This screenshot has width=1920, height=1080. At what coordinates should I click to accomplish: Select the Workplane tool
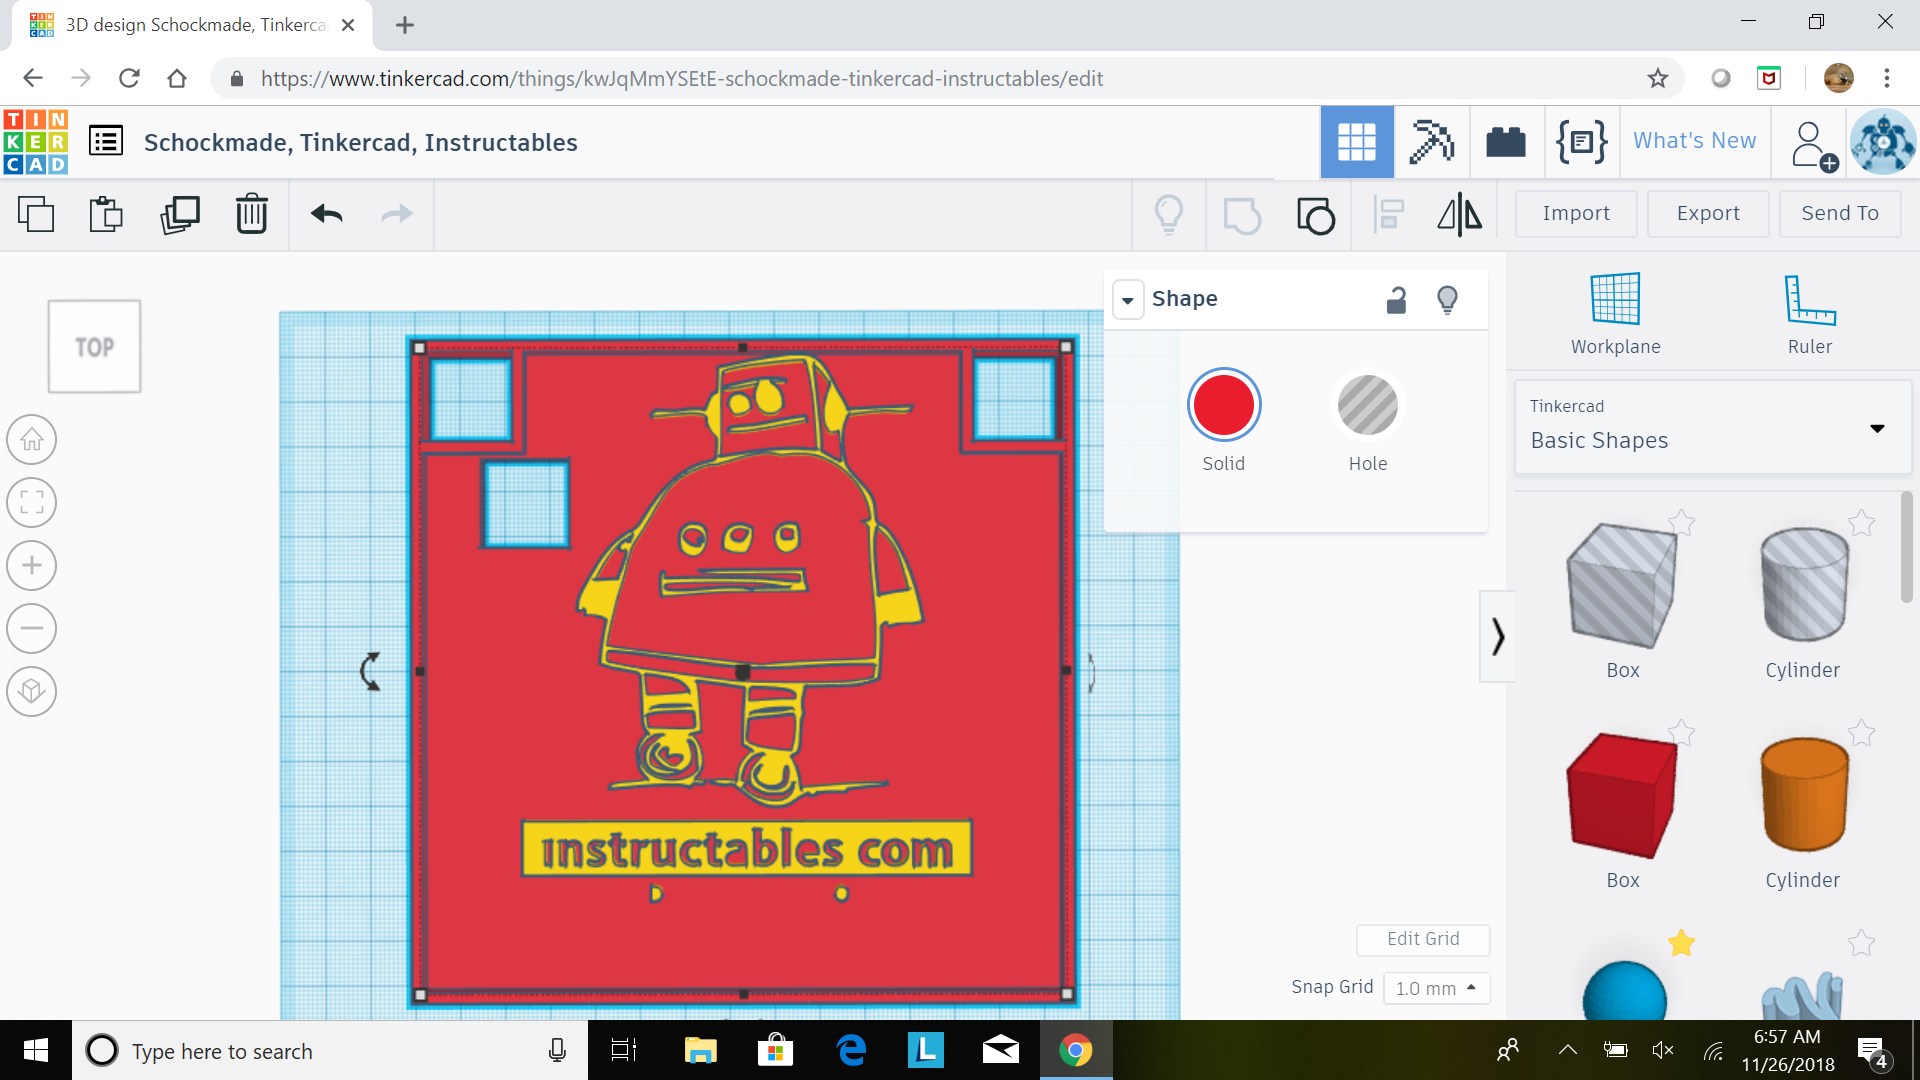tap(1616, 314)
